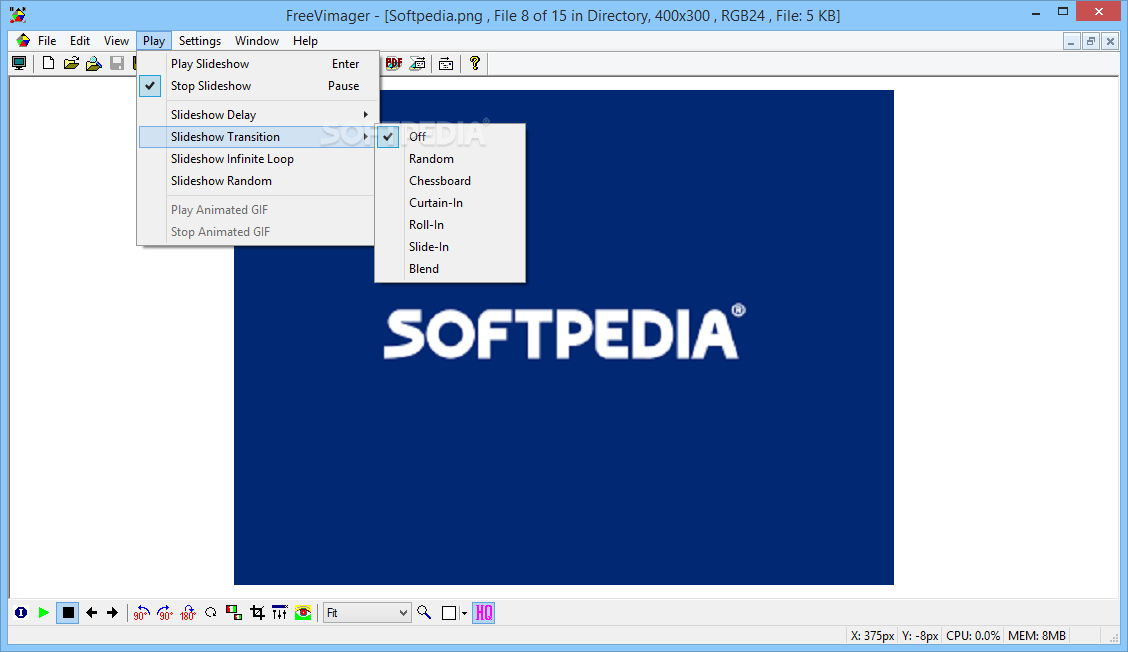Viewport: 1128px width, 652px height.
Task: Go to previous image with left arrow
Action: point(91,612)
